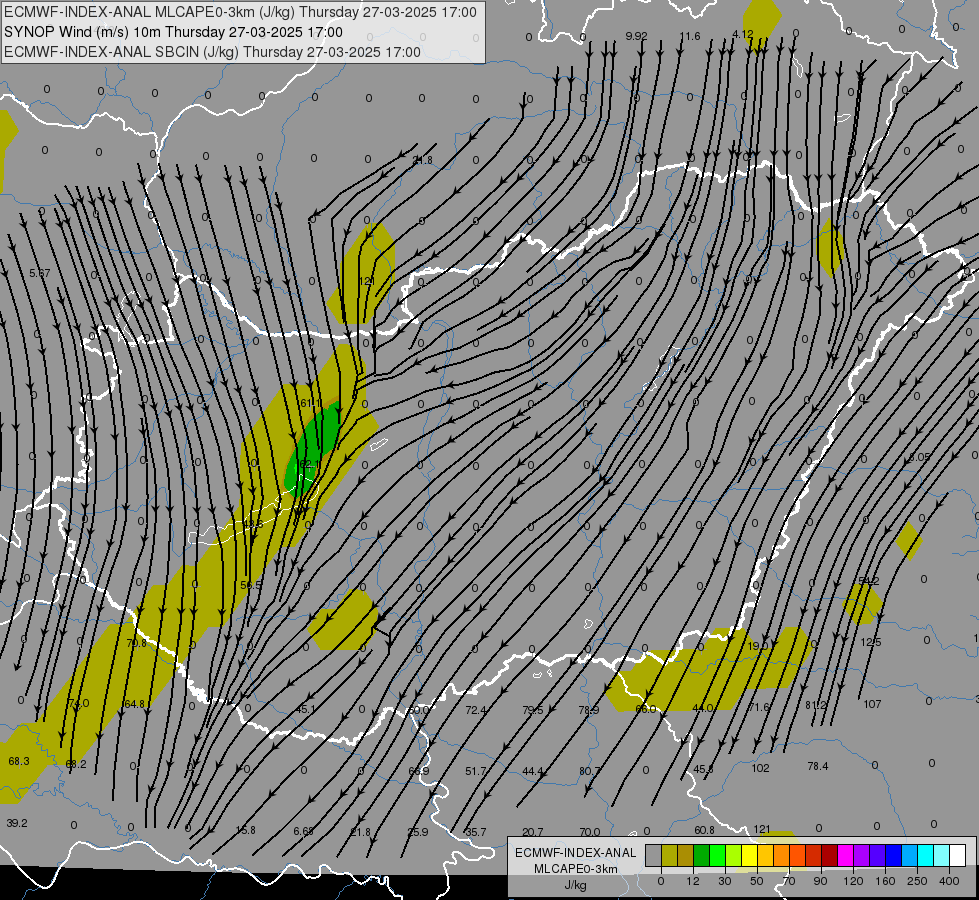Click the map value 78.4
Screen dimensions: 979x900
click(x=818, y=766)
